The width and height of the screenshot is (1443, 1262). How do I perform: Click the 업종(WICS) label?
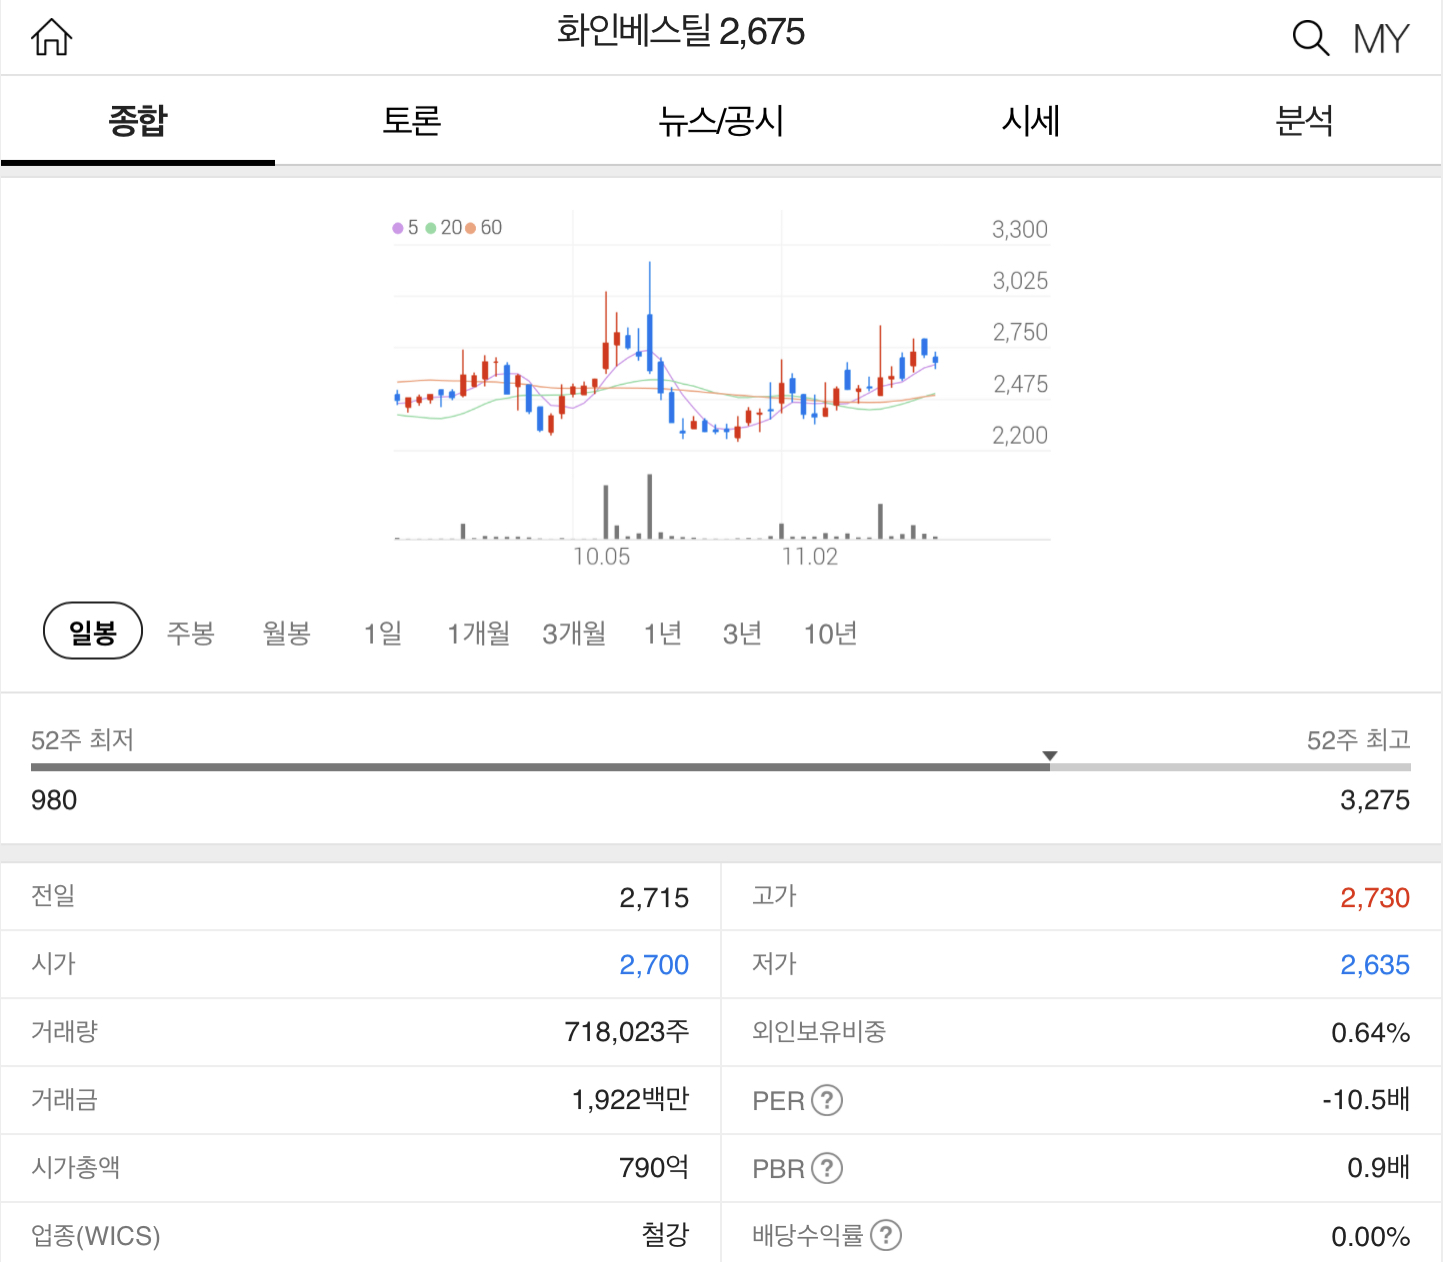point(96,1236)
